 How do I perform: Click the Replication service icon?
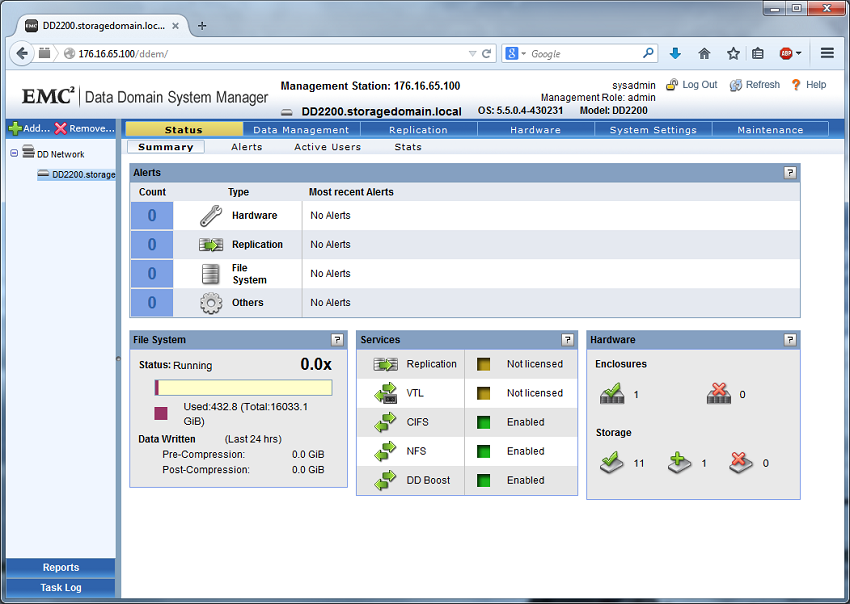point(385,364)
